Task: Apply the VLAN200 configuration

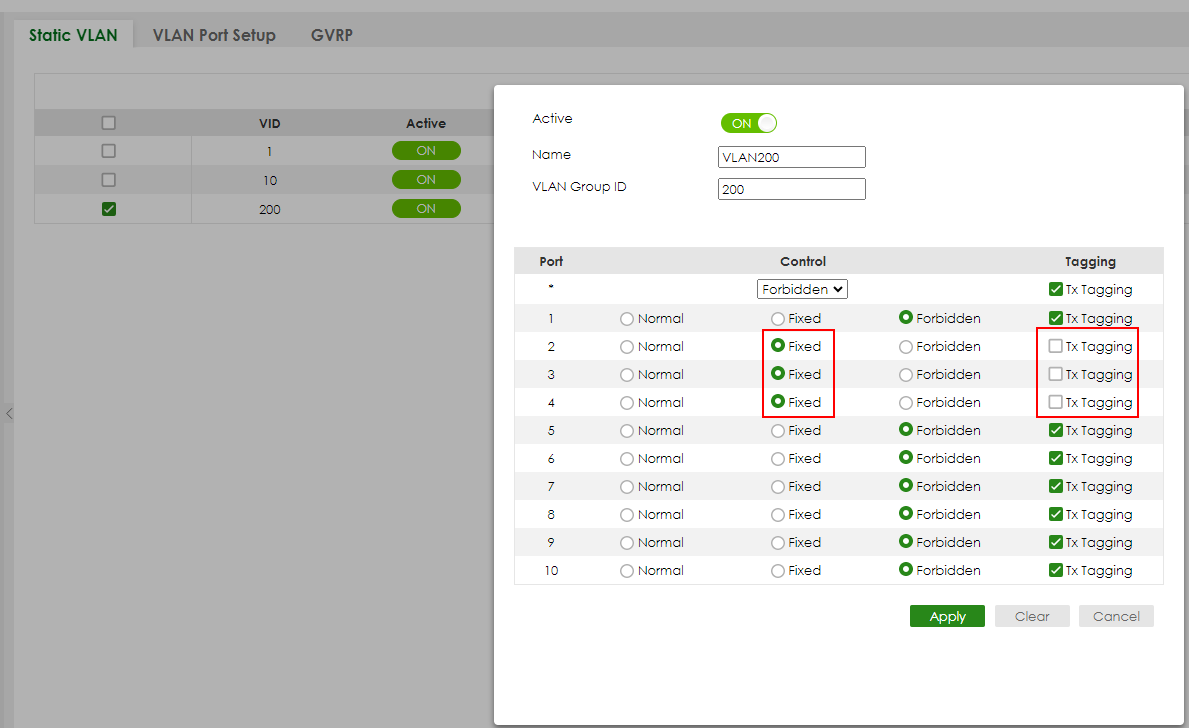Action: click(946, 616)
